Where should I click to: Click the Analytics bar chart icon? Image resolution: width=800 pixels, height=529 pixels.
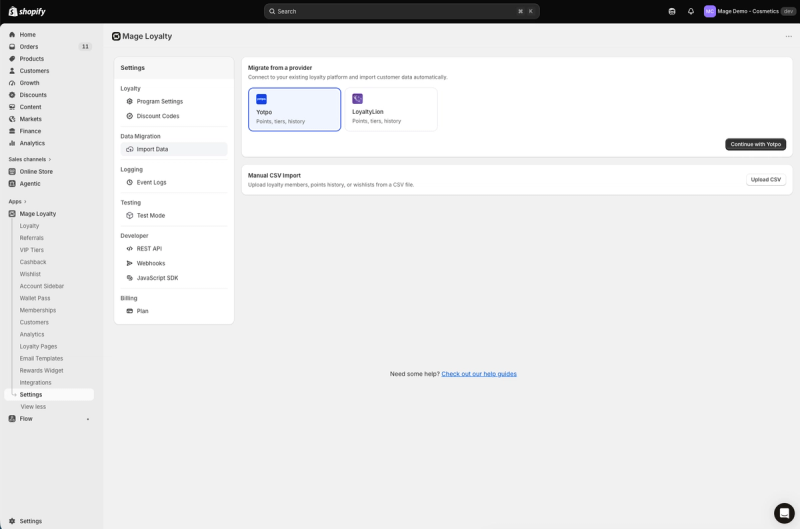[12, 143]
